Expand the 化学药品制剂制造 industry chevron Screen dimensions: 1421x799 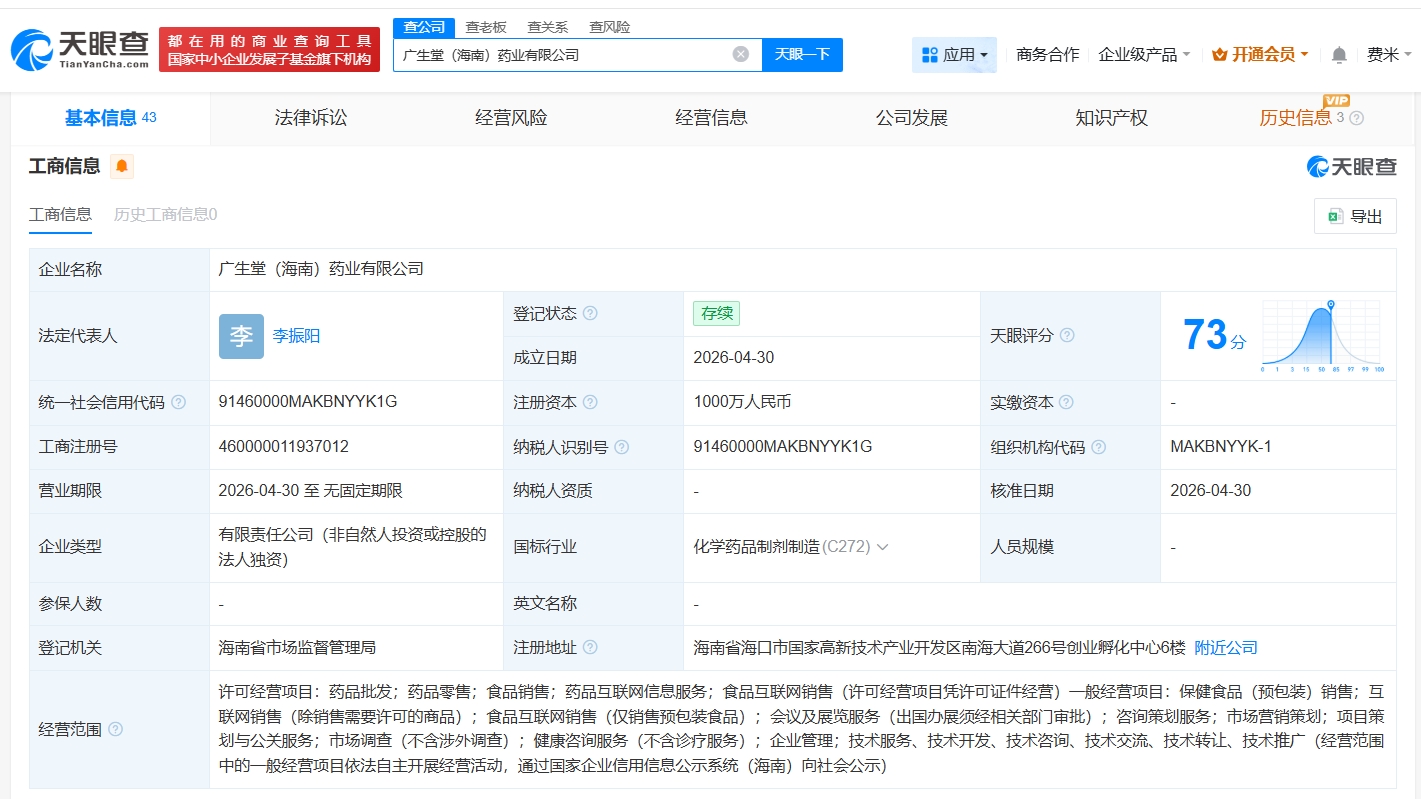tap(883, 547)
